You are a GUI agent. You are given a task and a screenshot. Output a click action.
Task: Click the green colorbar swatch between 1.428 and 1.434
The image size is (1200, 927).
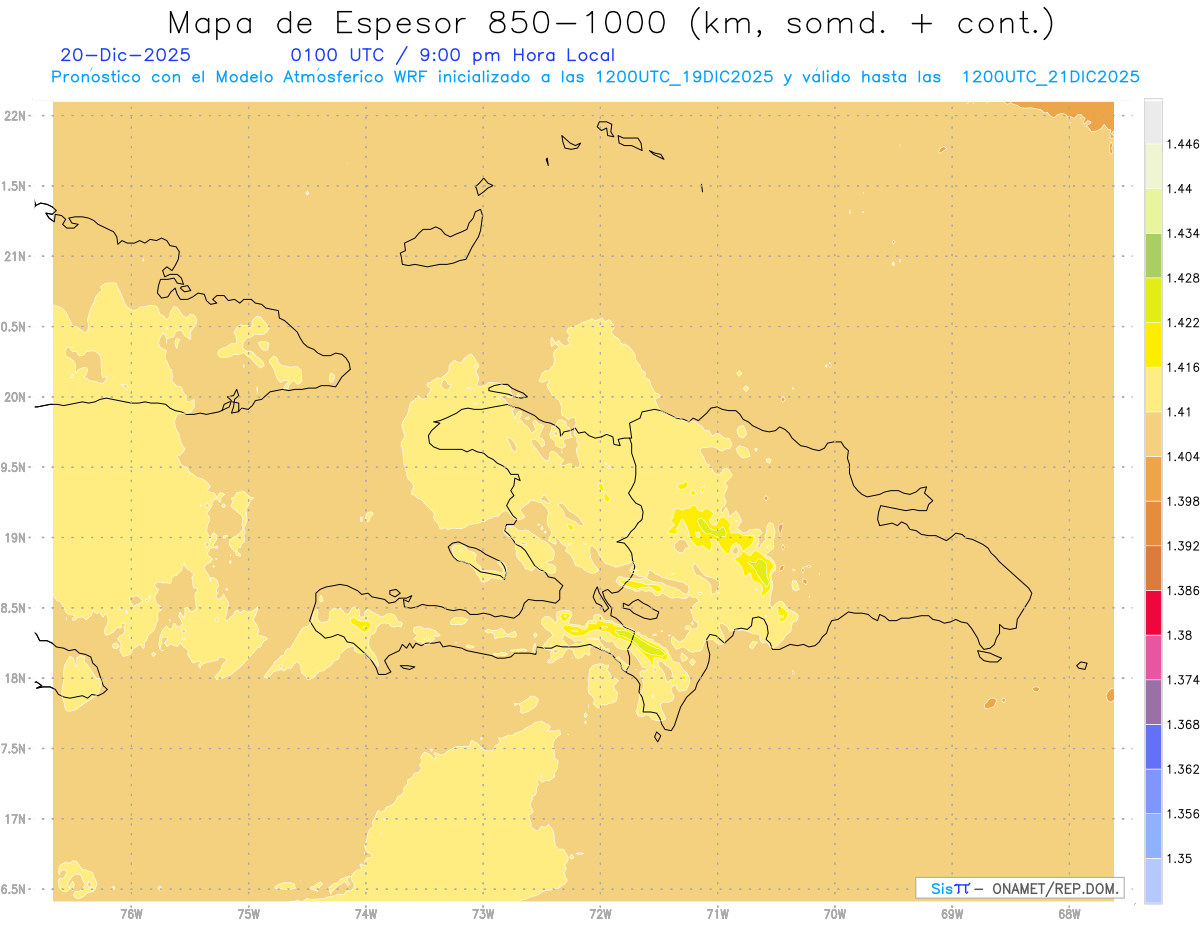(x=1153, y=255)
